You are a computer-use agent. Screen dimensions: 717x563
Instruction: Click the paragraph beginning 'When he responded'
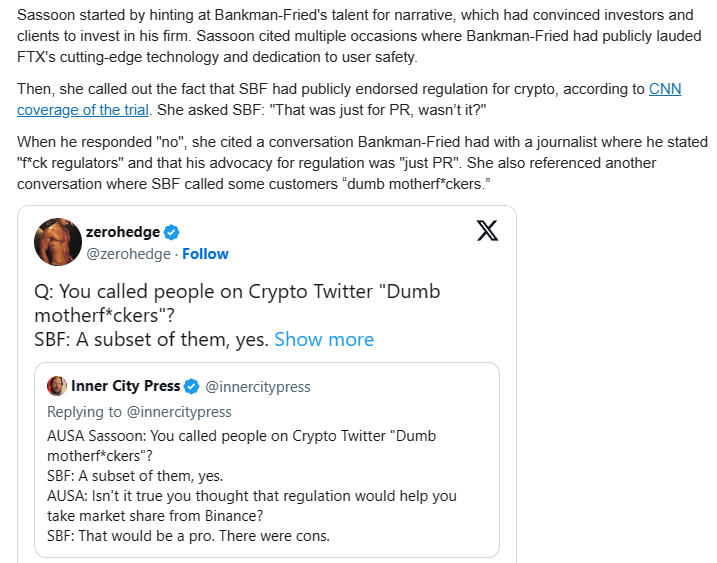coord(362,163)
